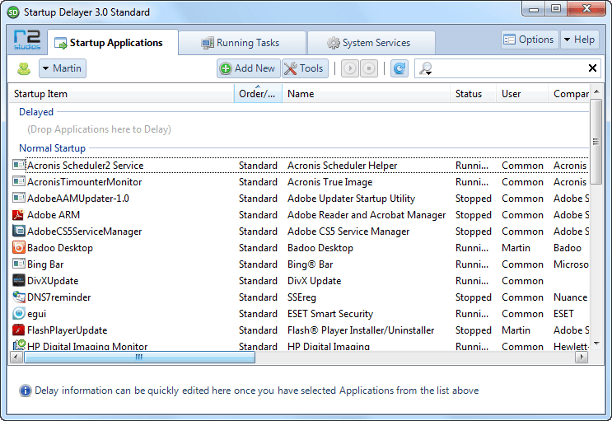This screenshot has width=612, height=421.
Task: Click the green user profile icon
Action: pyautogui.click(x=24, y=68)
